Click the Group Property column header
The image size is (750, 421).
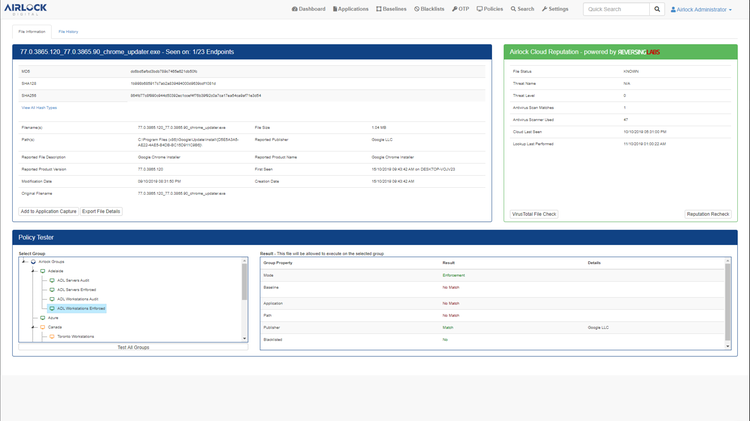click(x=278, y=263)
